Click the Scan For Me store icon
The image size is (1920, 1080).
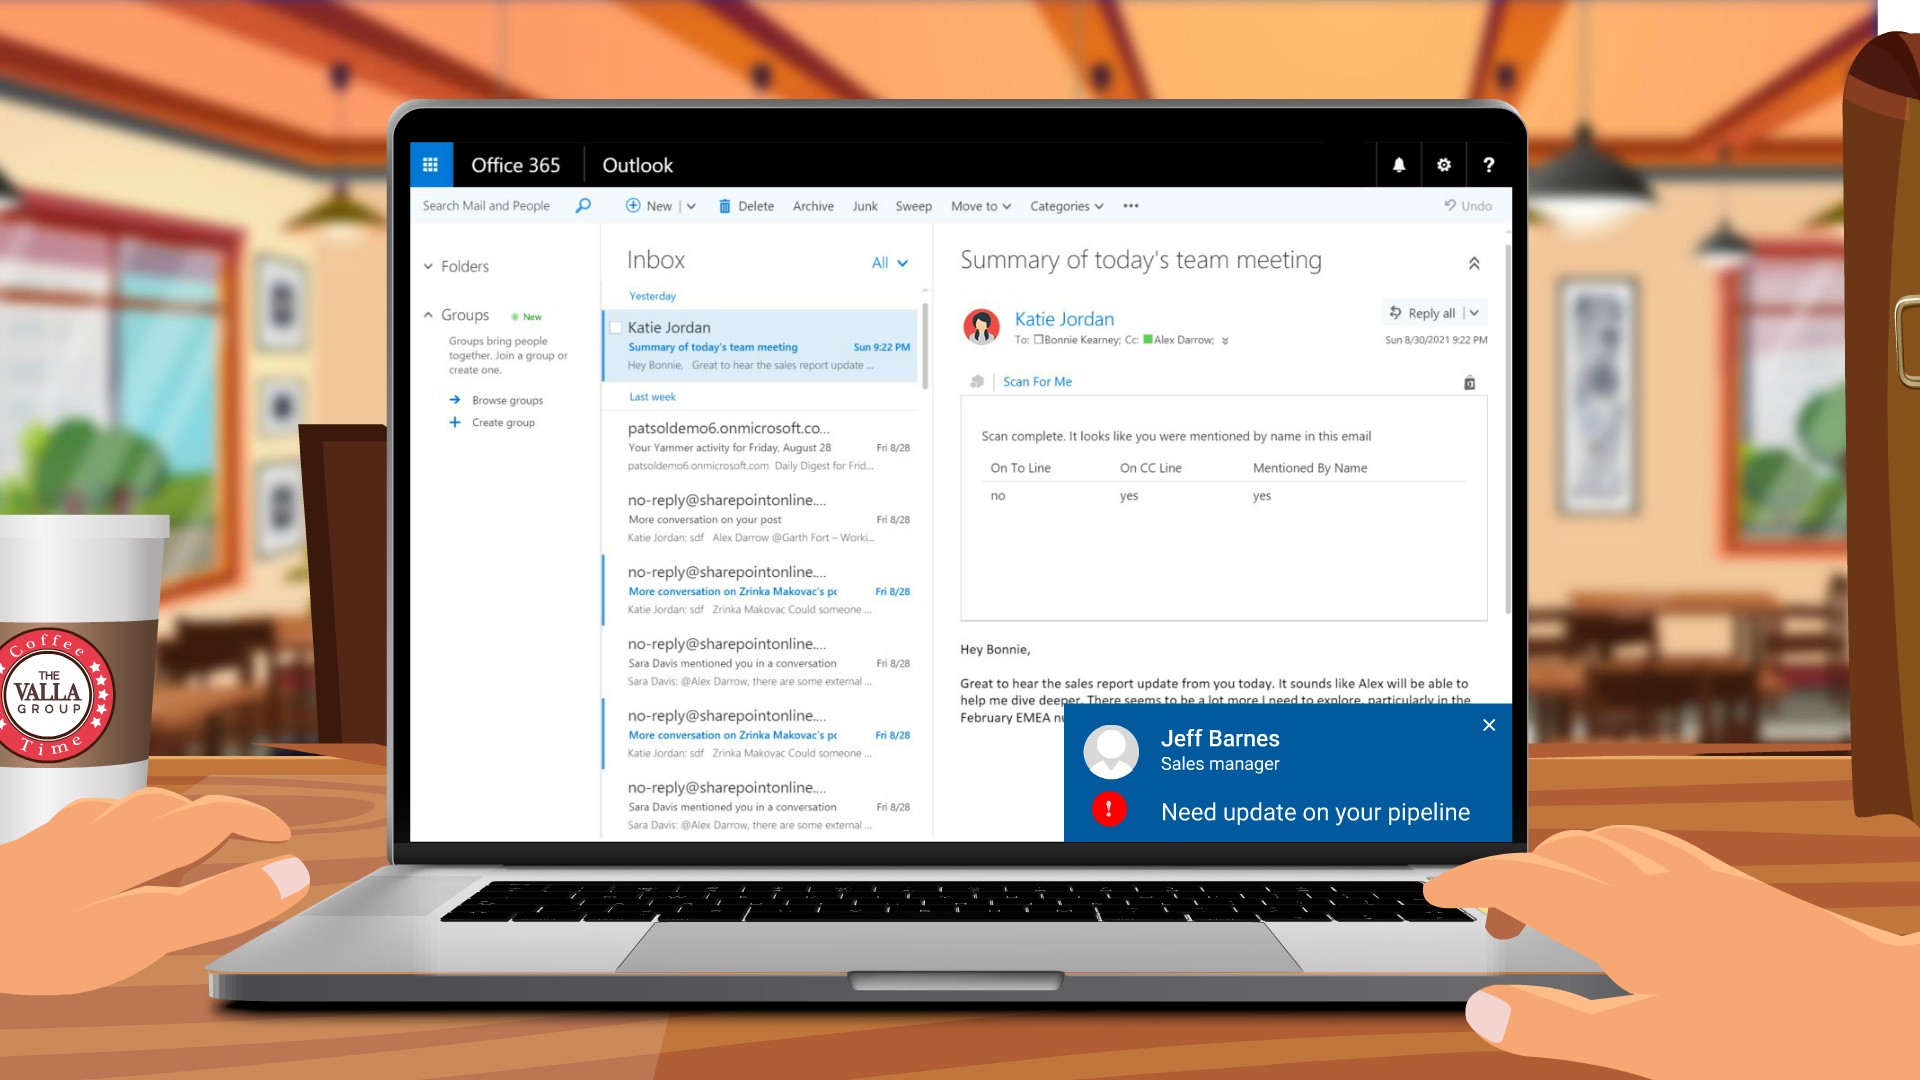point(1469,382)
